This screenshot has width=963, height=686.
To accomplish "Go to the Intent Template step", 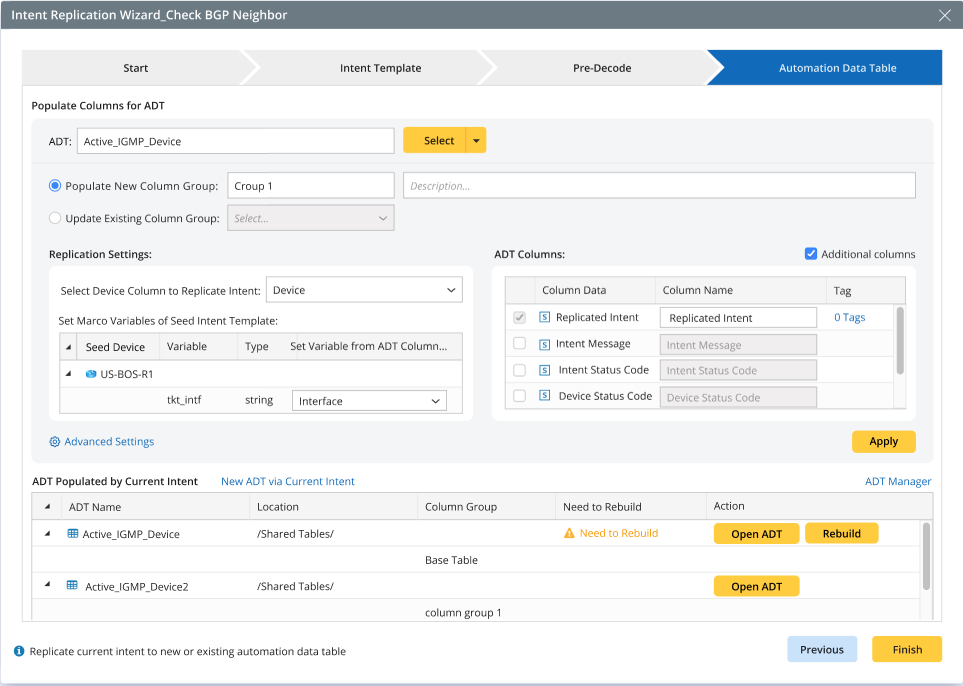I will [x=380, y=68].
